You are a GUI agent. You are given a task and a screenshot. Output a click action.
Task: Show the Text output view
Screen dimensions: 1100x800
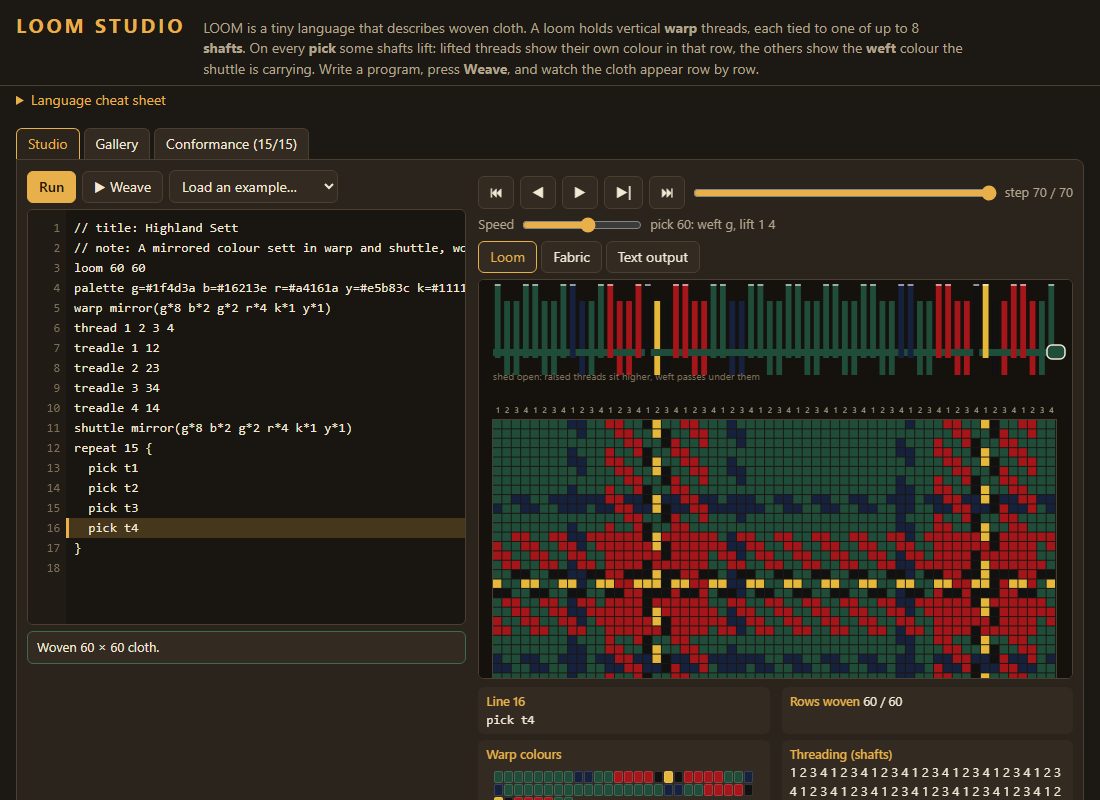click(x=652, y=257)
